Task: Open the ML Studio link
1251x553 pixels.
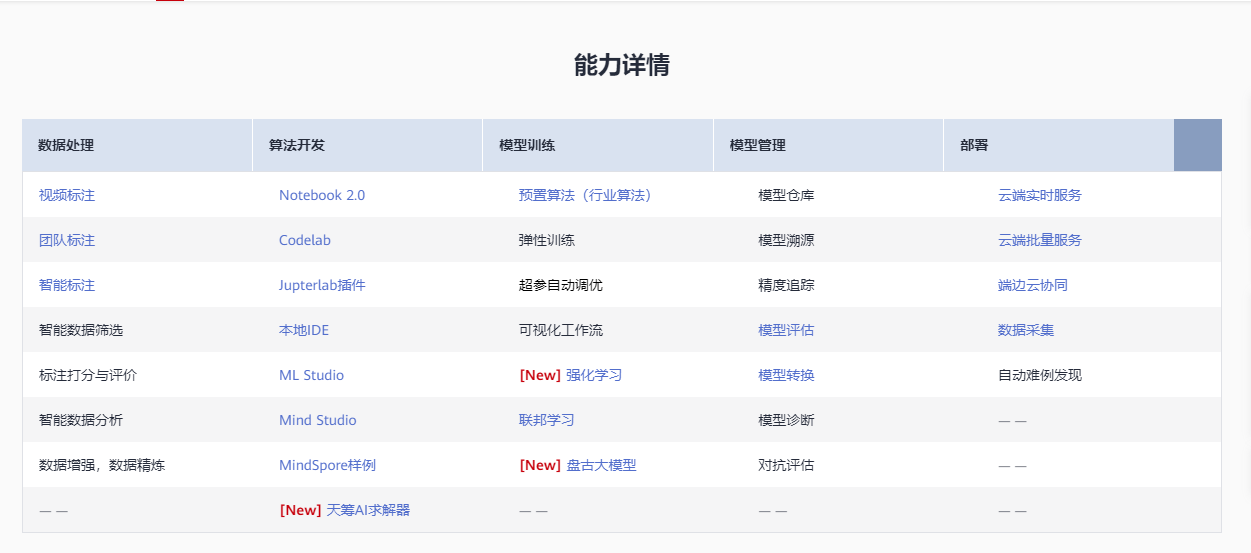Action: [x=311, y=375]
